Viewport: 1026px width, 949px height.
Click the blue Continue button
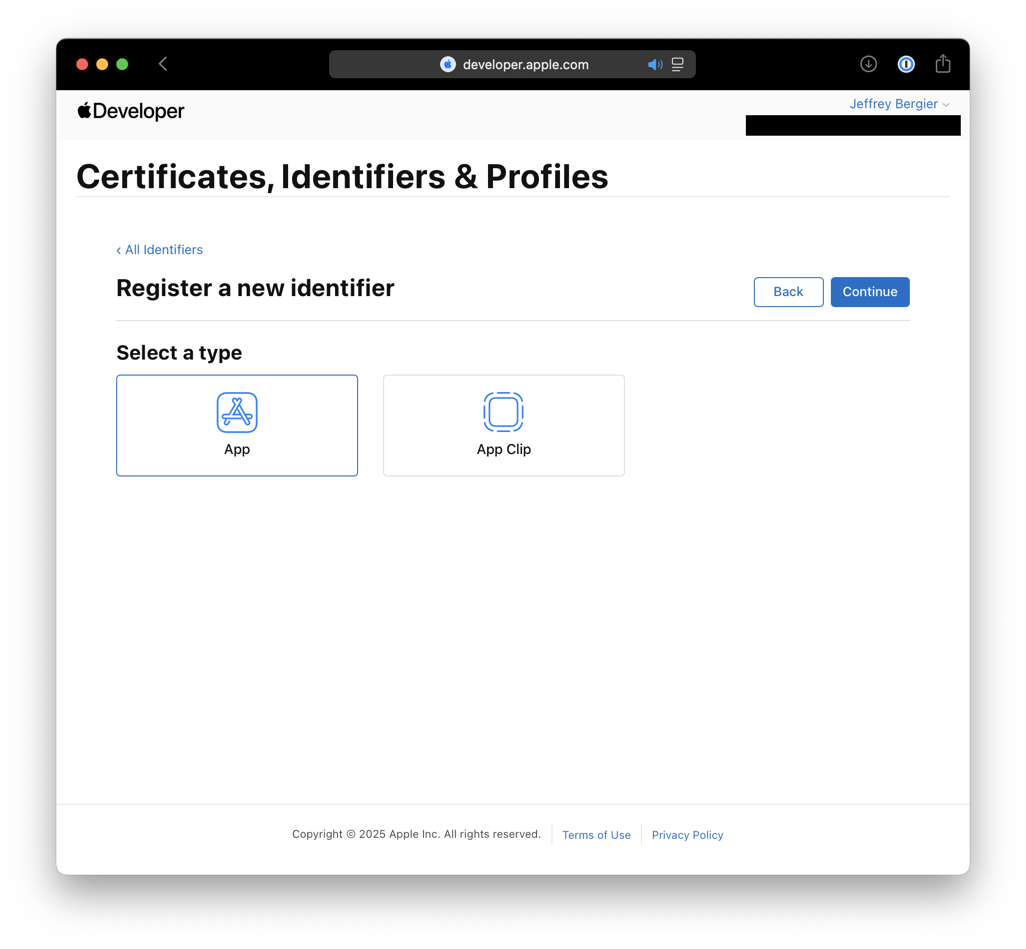(x=870, y=292)
